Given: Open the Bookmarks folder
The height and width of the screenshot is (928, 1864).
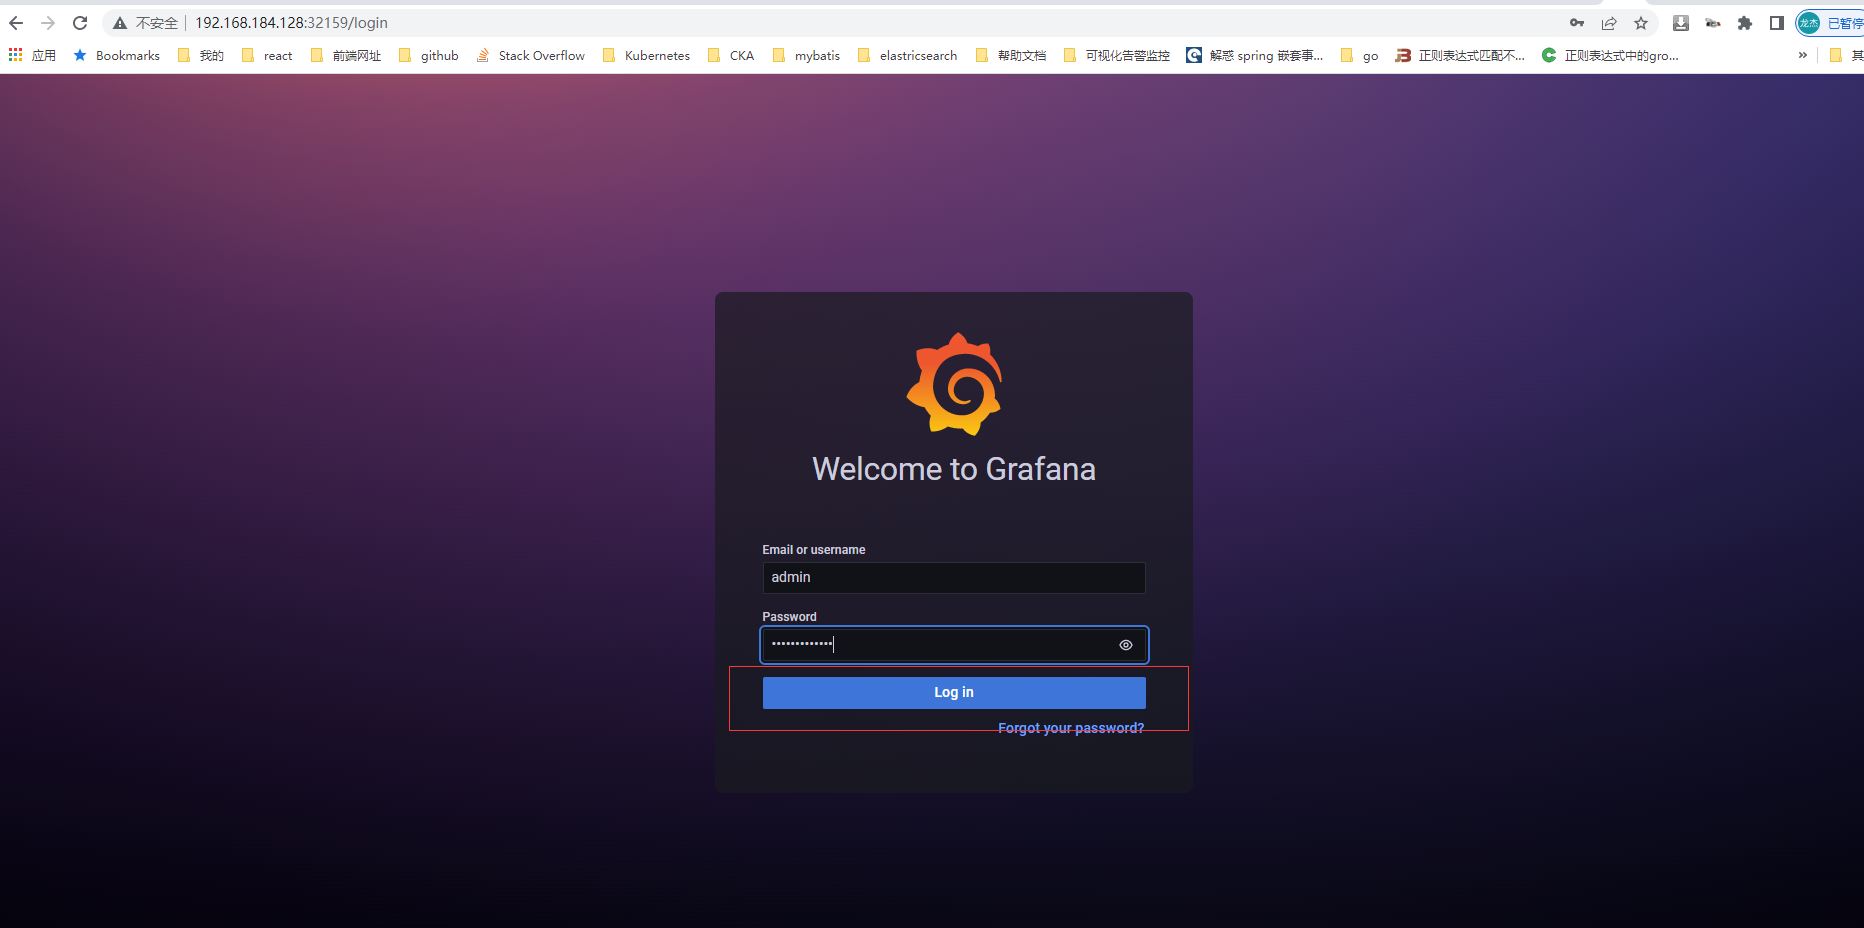Looking at the screenshot, I should pos(117,55).
